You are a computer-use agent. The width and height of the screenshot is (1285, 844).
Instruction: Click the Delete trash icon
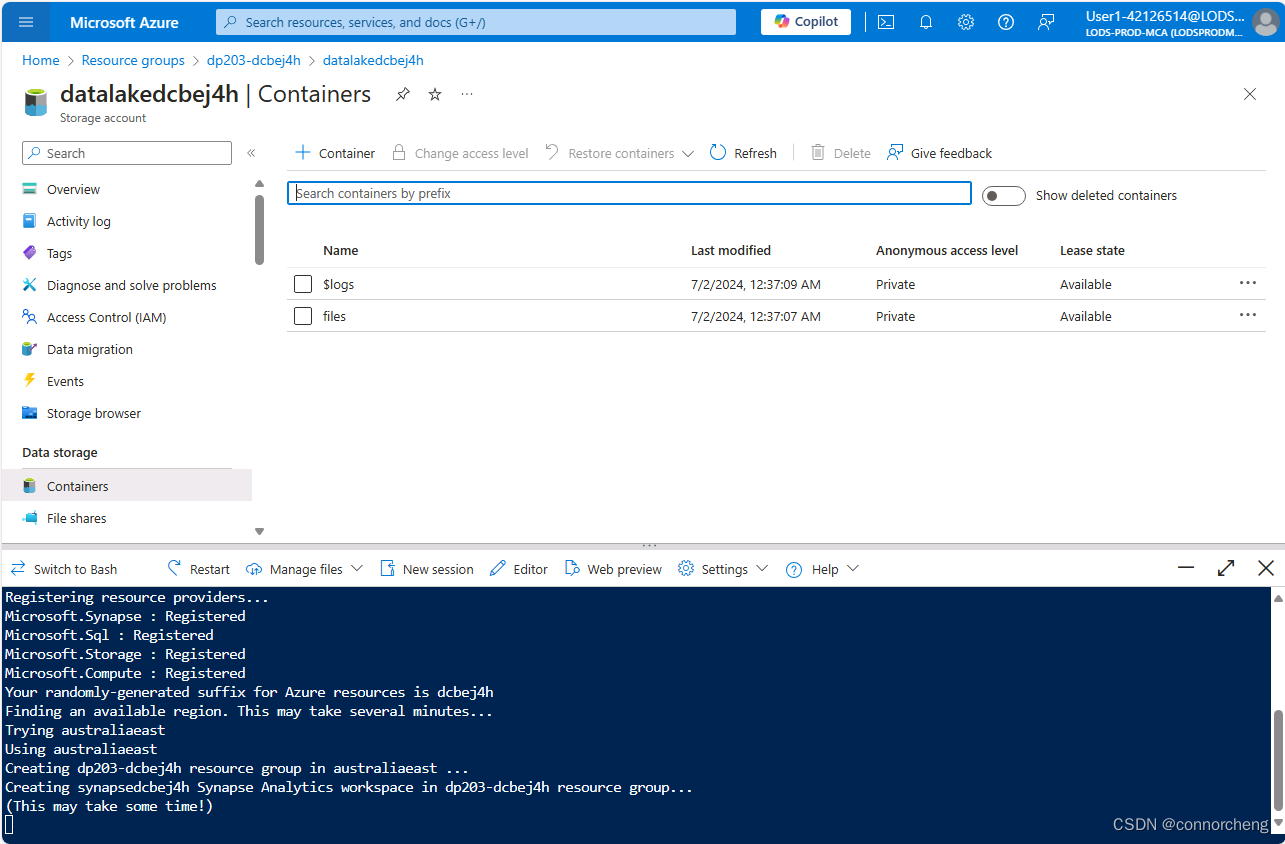818,153
